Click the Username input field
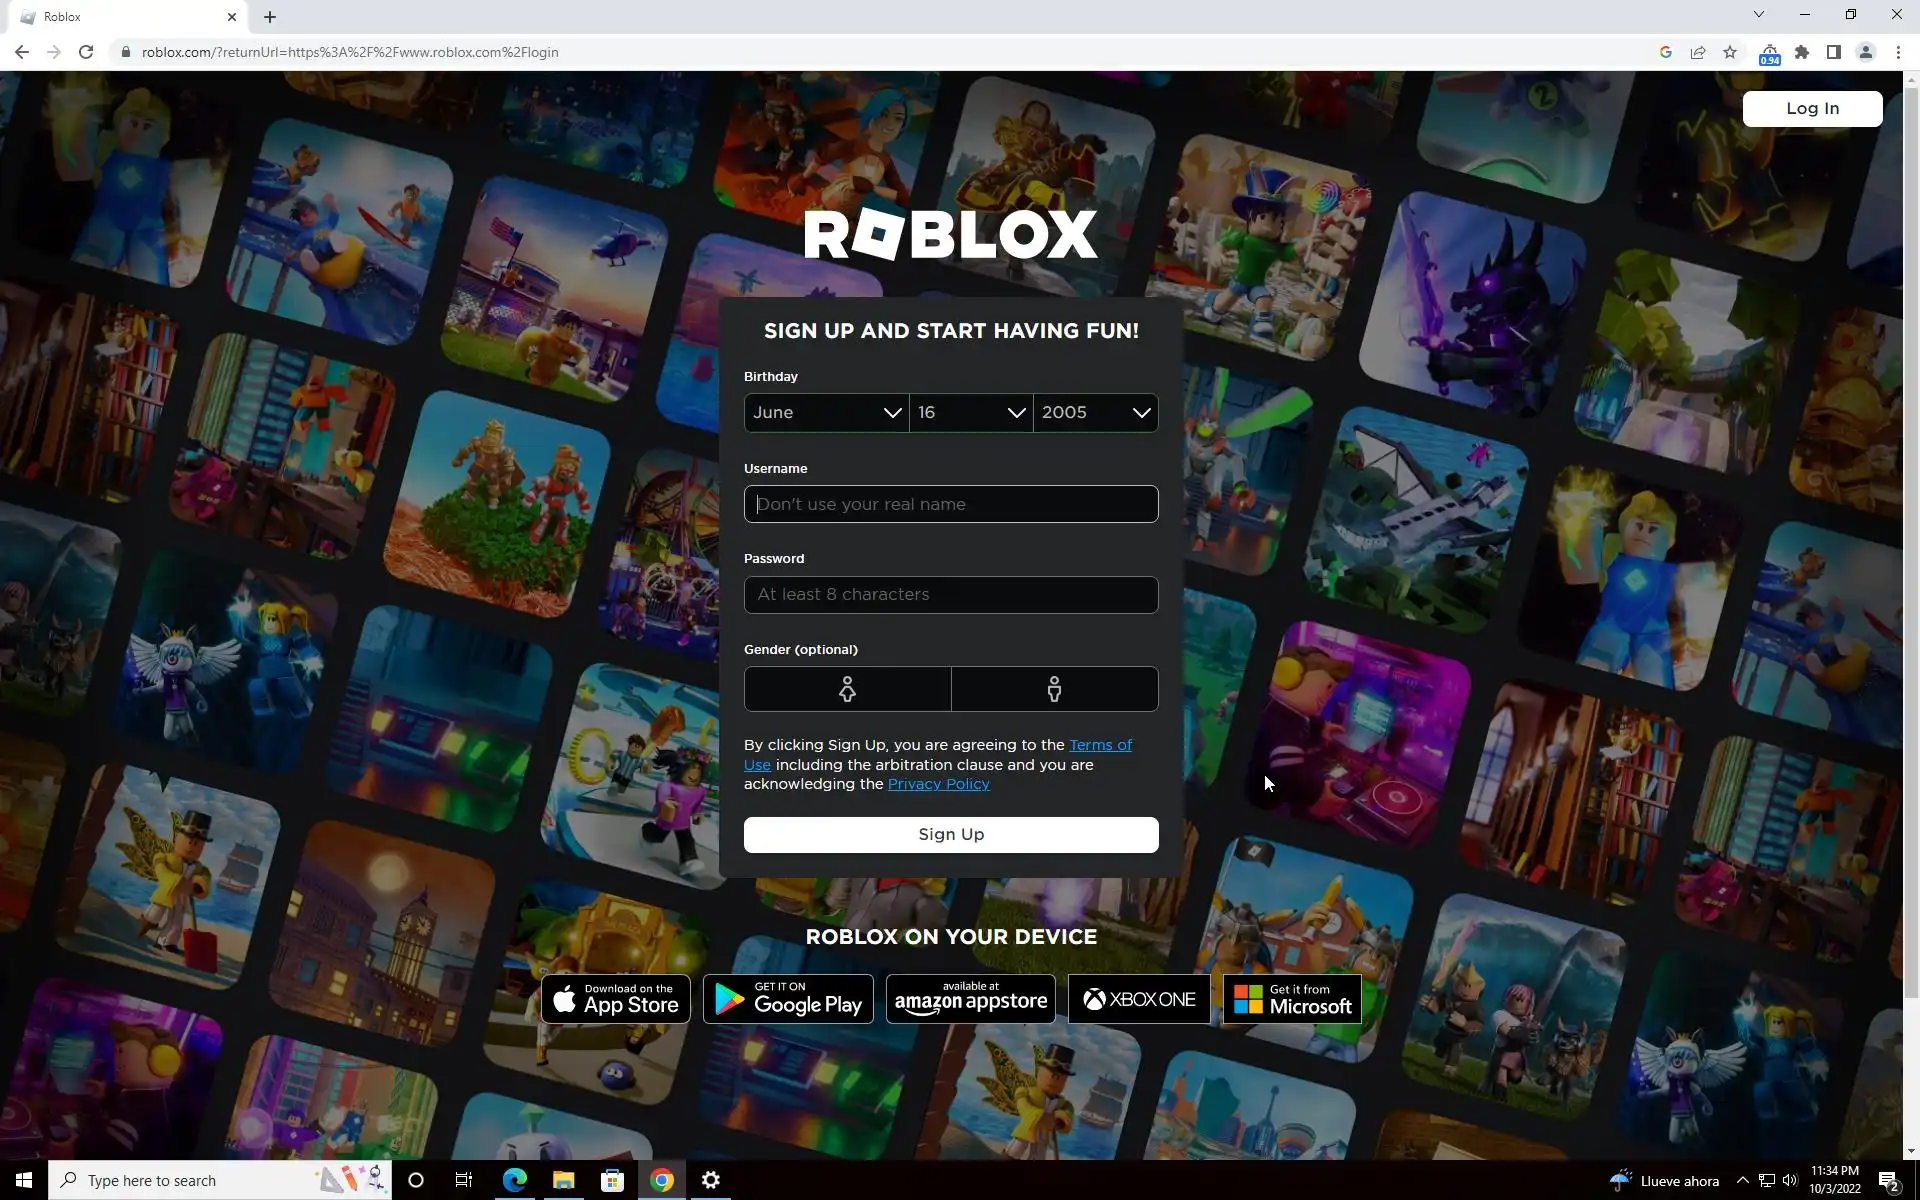This screenshot has width=1920, height=1200. coord(950,504)
